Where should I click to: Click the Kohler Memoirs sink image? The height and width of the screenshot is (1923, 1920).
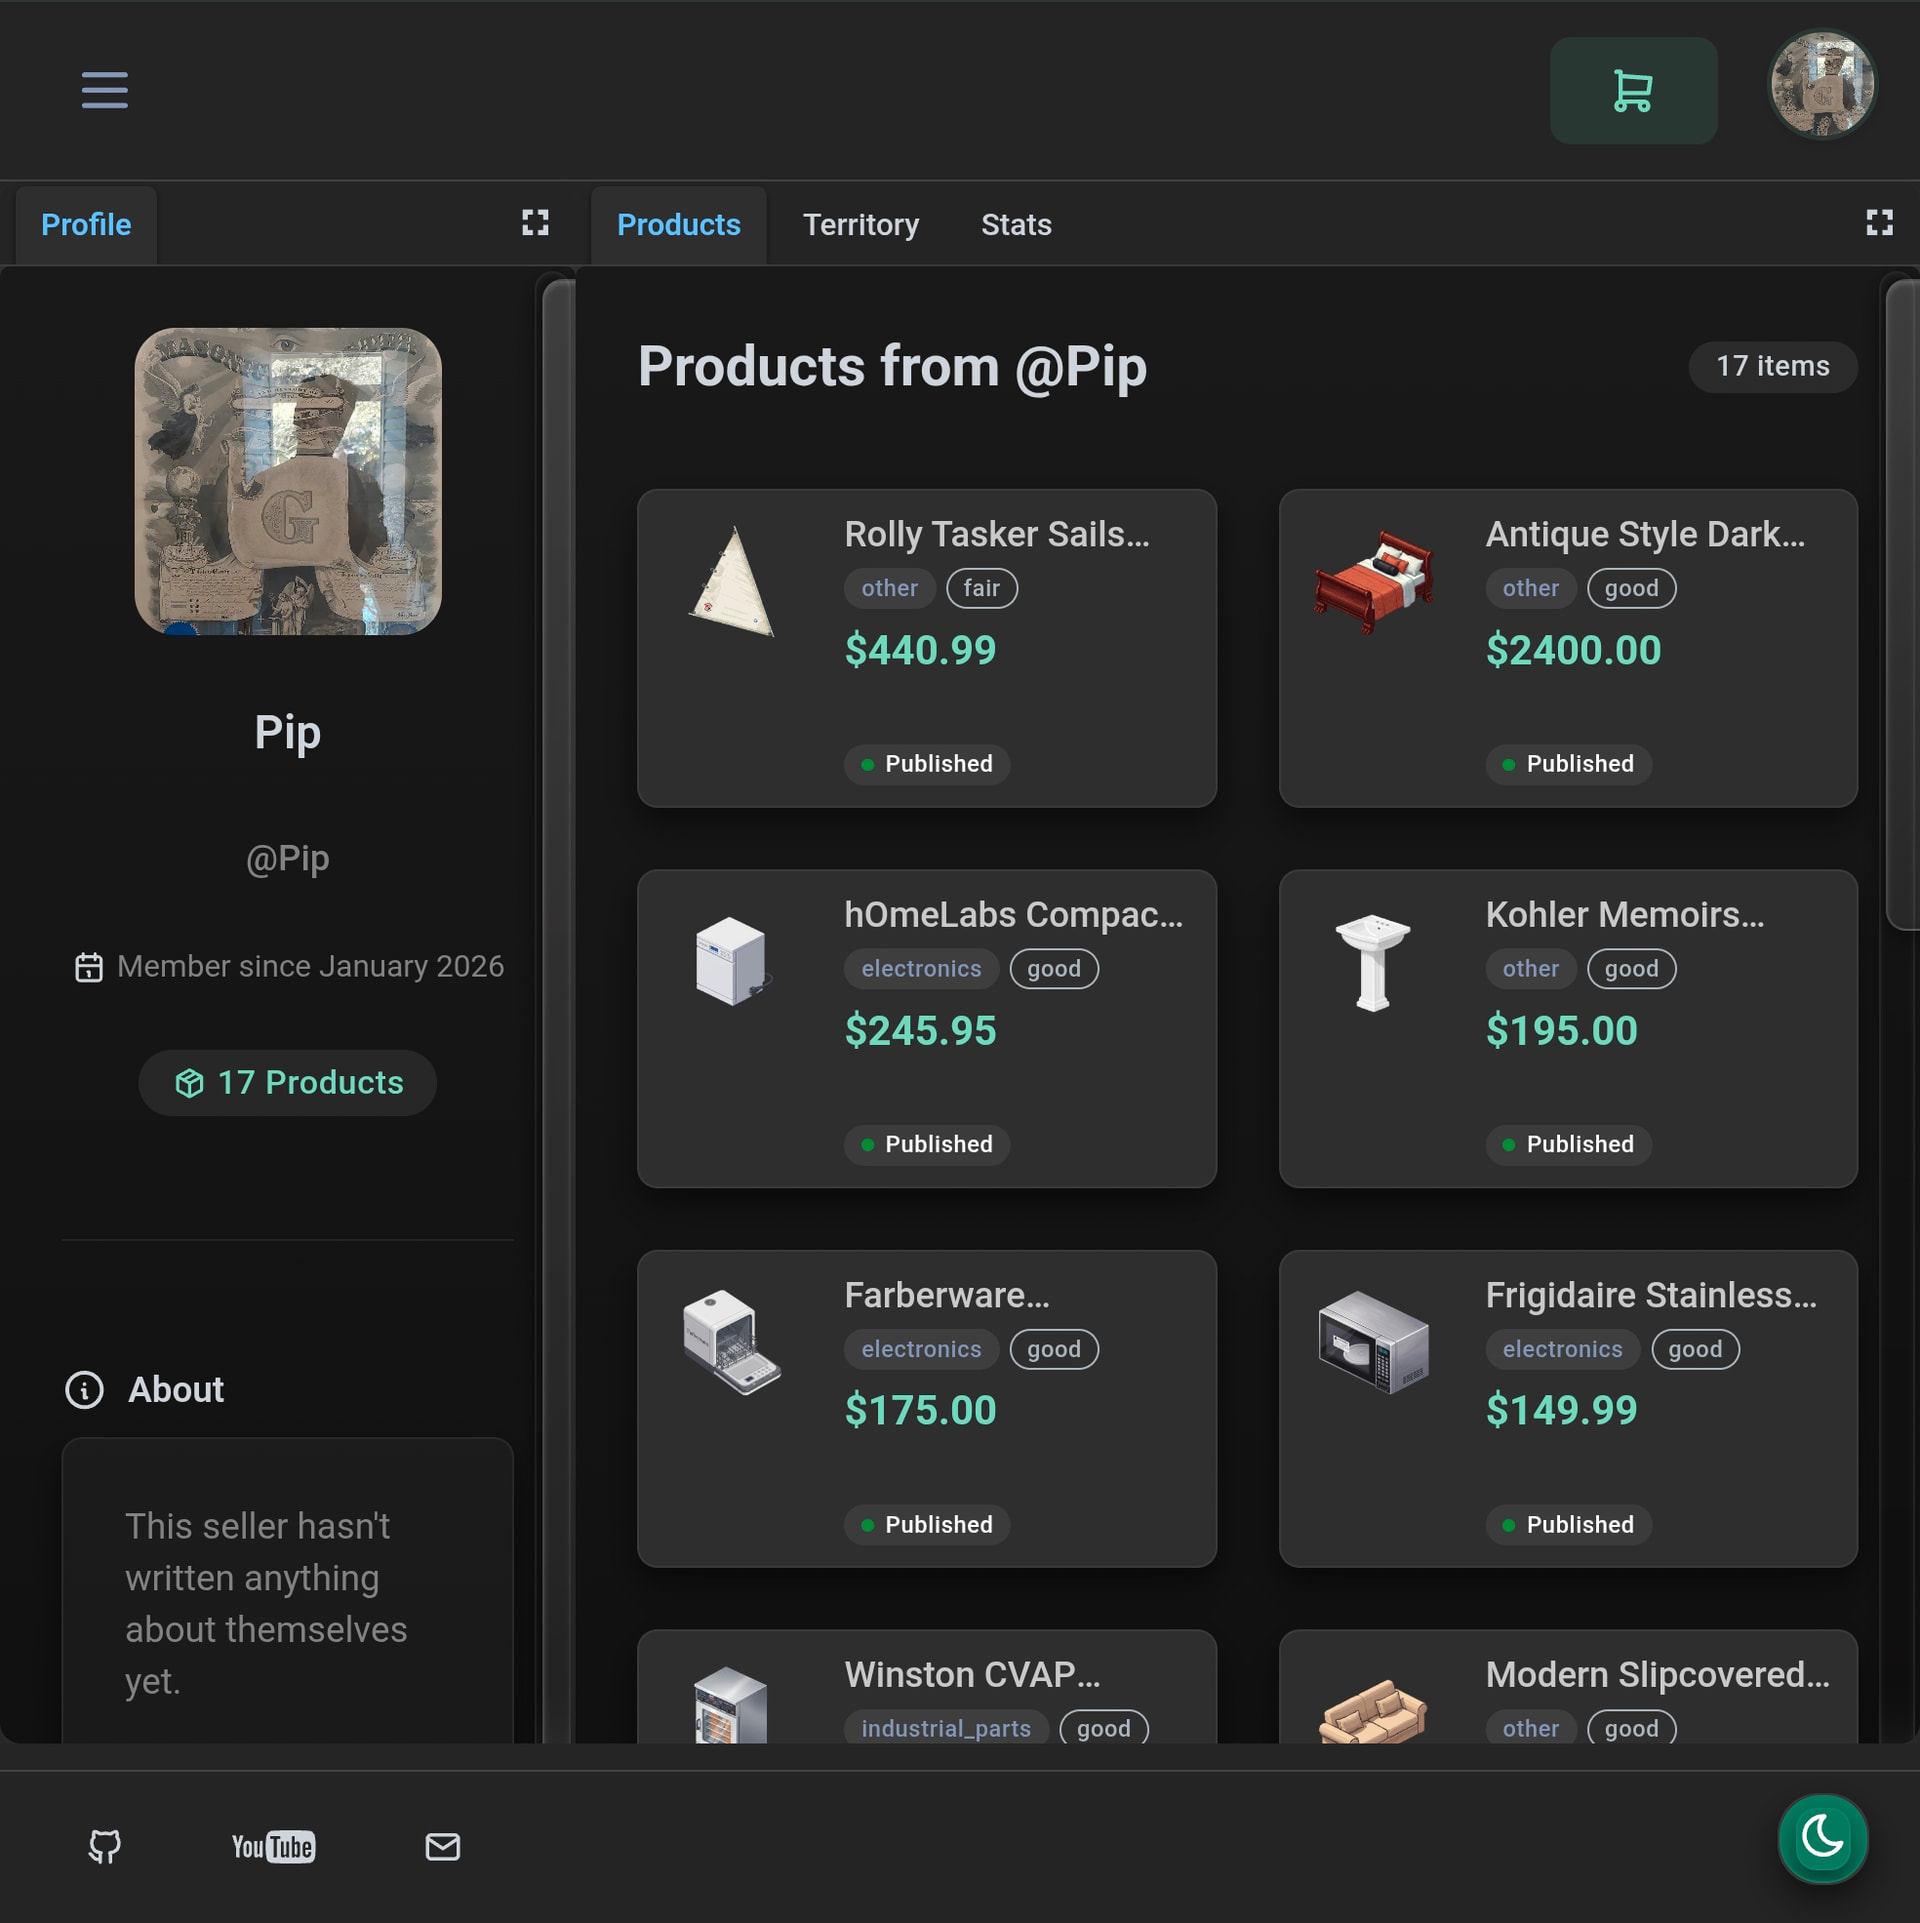(1372, 962)
